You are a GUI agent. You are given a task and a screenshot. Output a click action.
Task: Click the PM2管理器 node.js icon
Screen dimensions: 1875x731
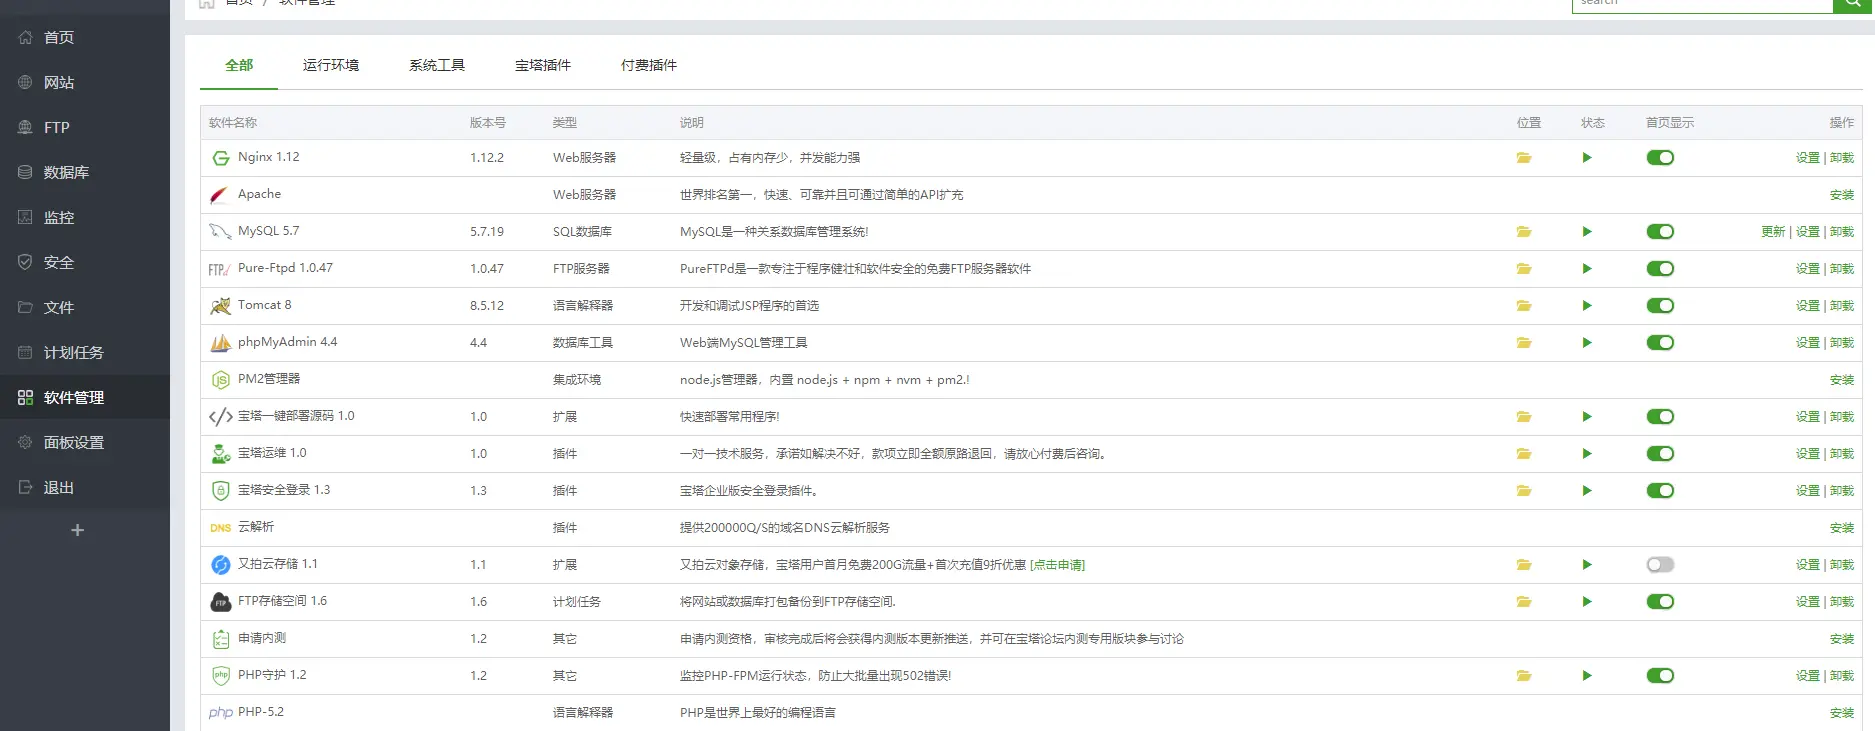click(220, 380)
